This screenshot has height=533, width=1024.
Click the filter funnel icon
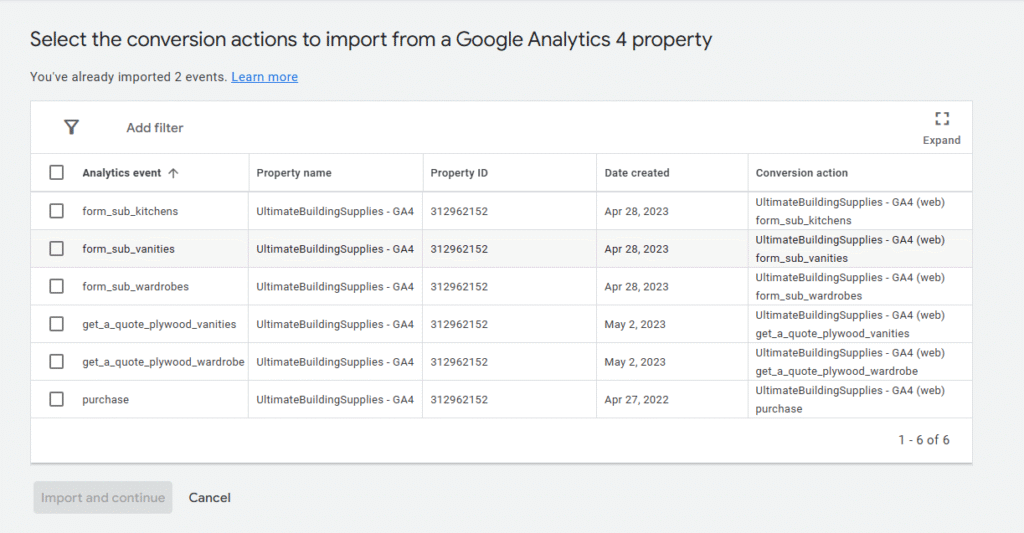pyautogui.click(x=71, y=127)
